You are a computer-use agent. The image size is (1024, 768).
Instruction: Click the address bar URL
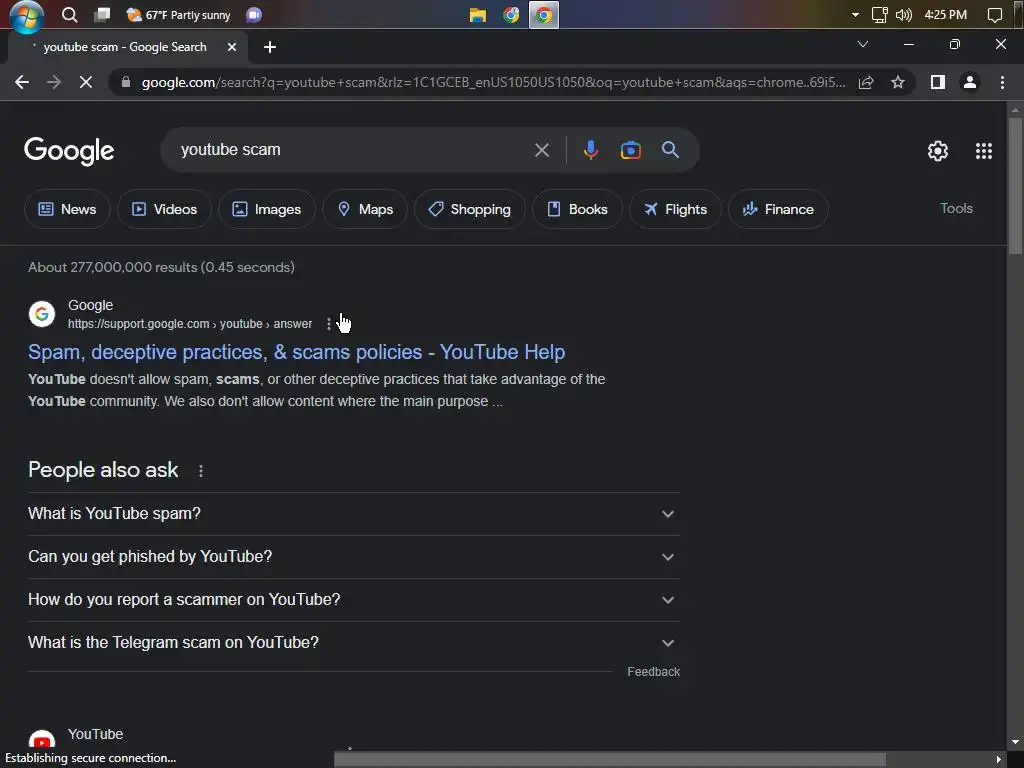tap(493, 82)
